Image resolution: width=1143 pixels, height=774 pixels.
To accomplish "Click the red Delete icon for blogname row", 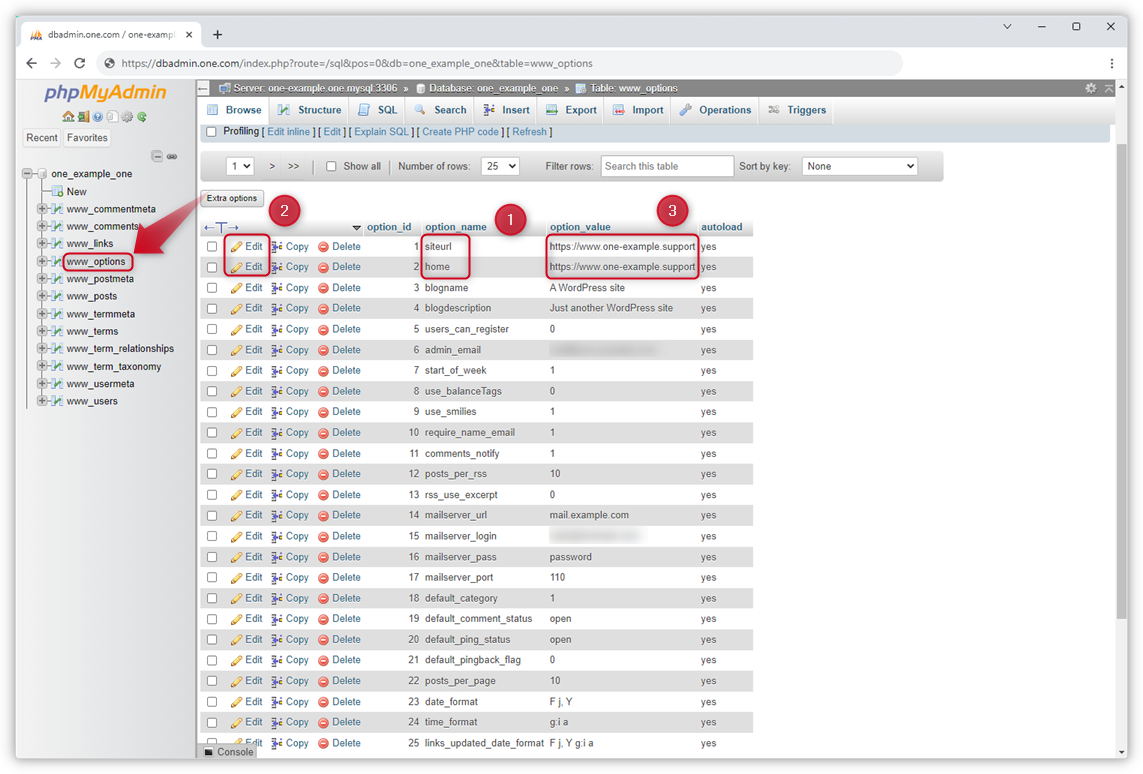I will click(x=323, y=288).
